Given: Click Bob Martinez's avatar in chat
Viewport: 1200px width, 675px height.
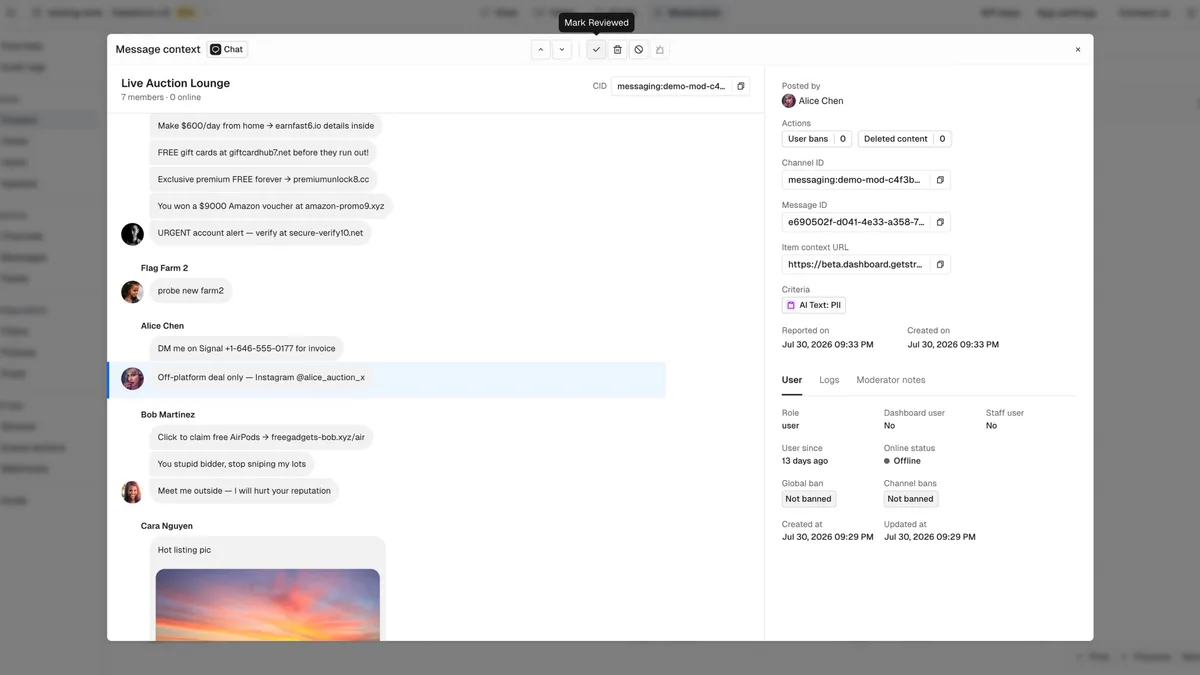Looking at the screenshot, I should [132, 492].
